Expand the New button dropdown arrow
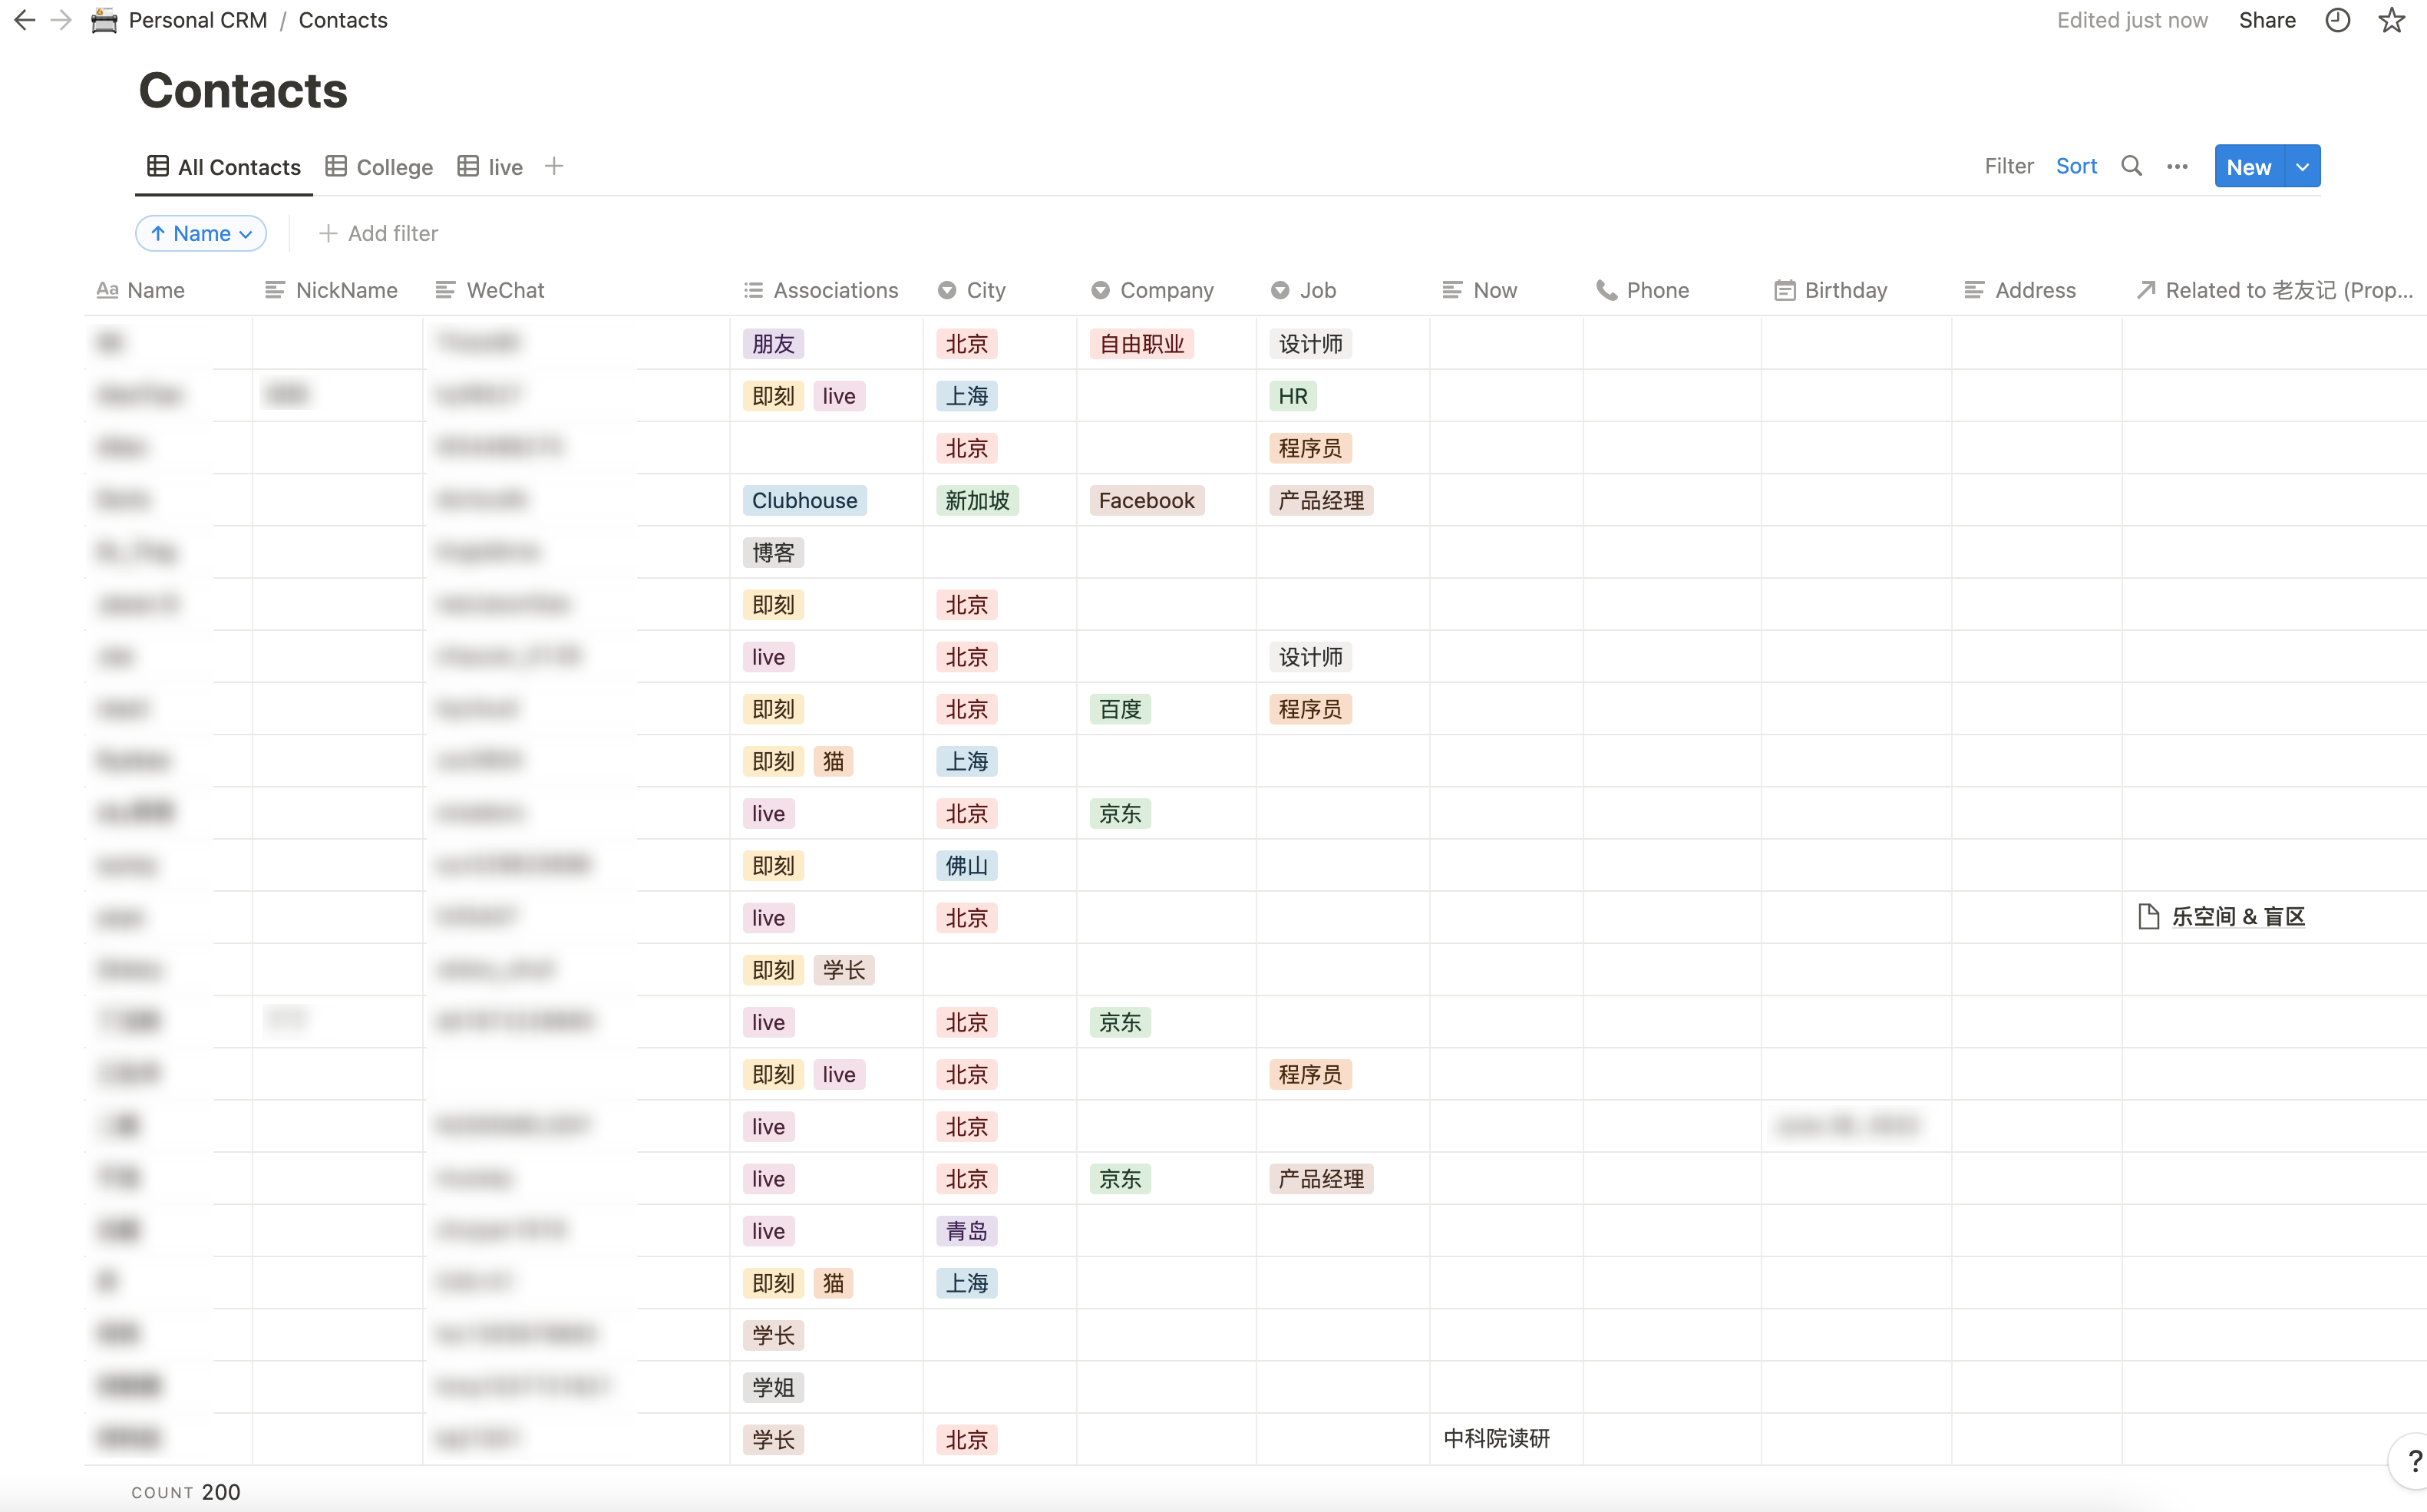The image size is (2427, 1512). pos(2302,167)
